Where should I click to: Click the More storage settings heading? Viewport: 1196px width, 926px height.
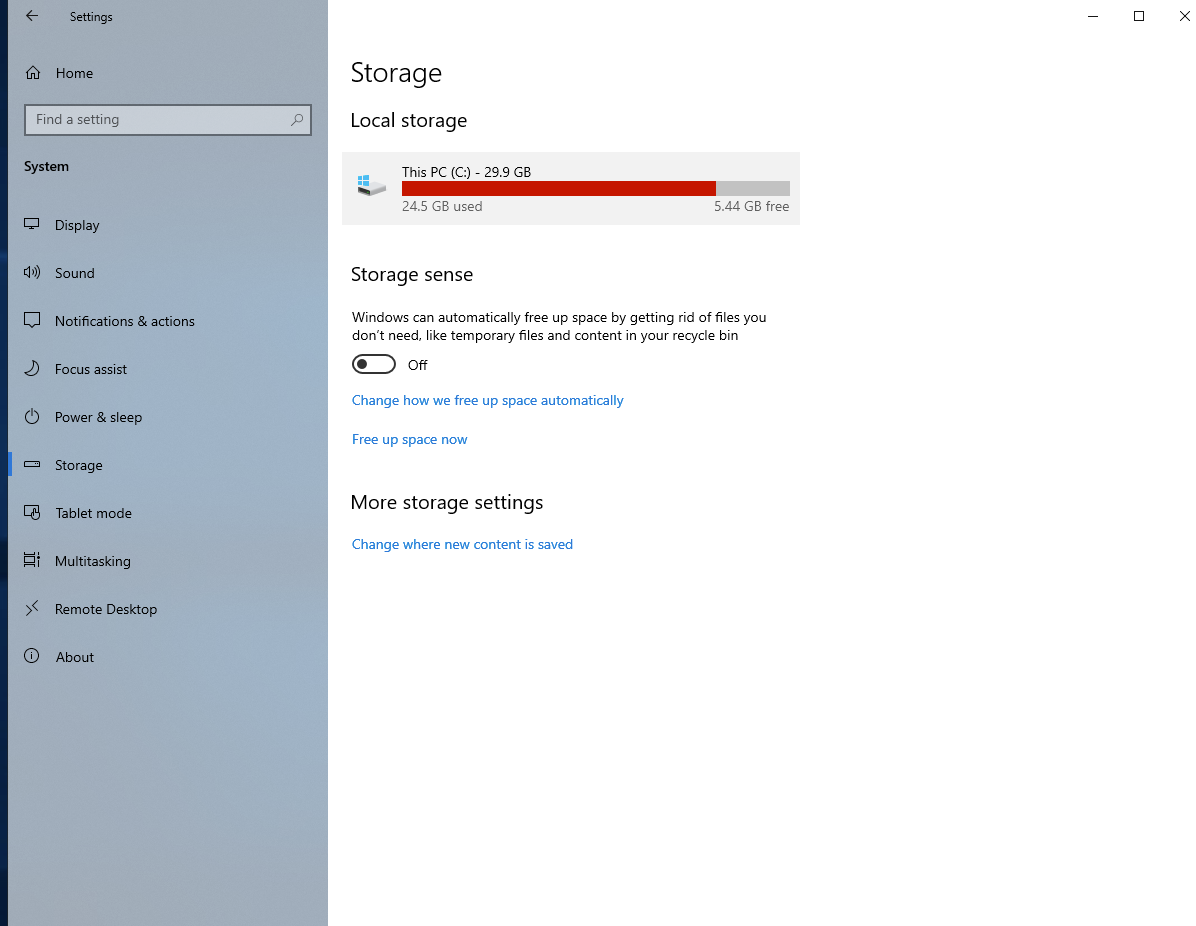tap(447, 503)
